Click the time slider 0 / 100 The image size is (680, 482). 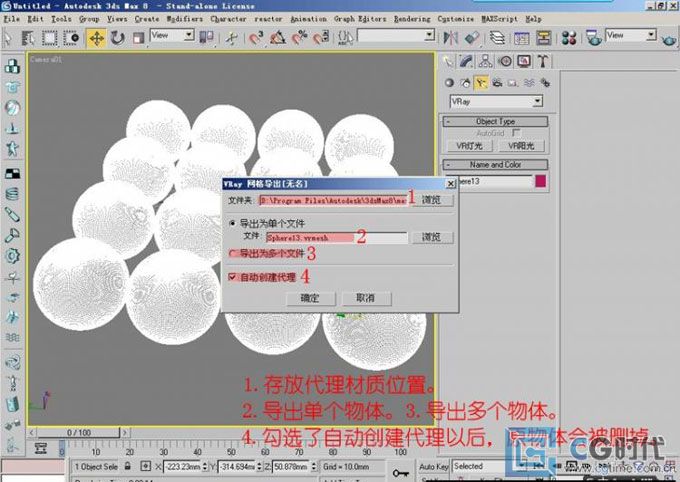(78, 433)
